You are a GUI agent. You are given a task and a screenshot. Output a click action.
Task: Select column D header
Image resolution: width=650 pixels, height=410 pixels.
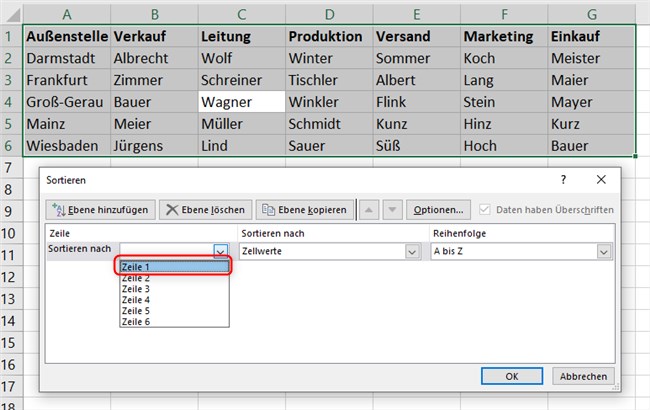click(329, 15)
